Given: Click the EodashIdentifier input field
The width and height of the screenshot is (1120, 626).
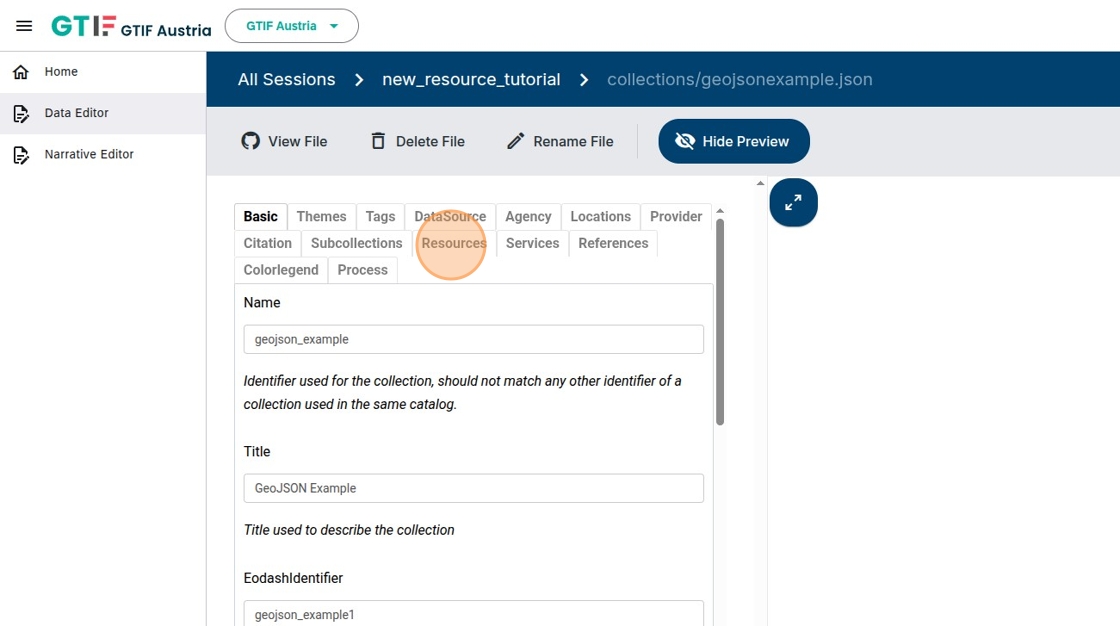Looking at the screenshot, I should click(x=474, y=613).
